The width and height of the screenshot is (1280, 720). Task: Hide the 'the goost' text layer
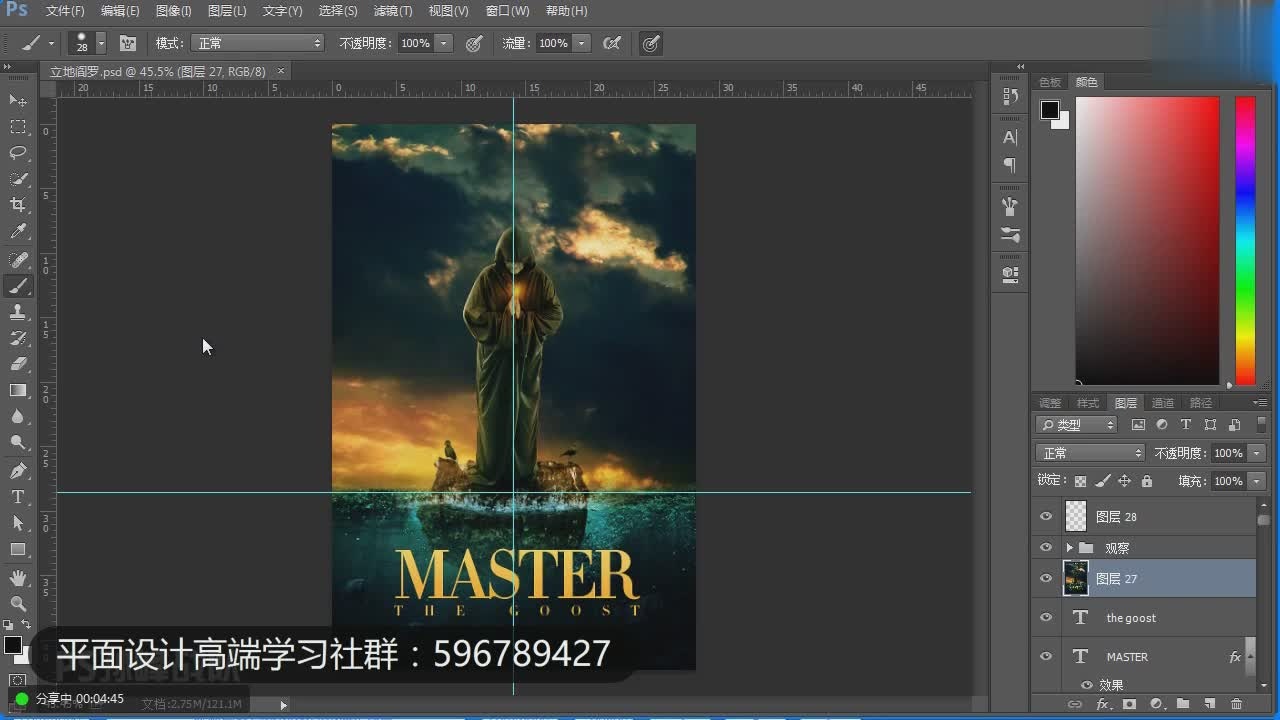[x=1046, y=617]
